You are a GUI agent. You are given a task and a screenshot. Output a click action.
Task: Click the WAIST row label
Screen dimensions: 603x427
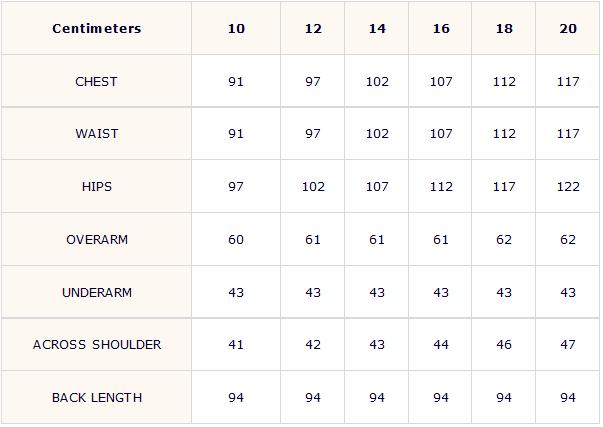click(x=97, y=134)
